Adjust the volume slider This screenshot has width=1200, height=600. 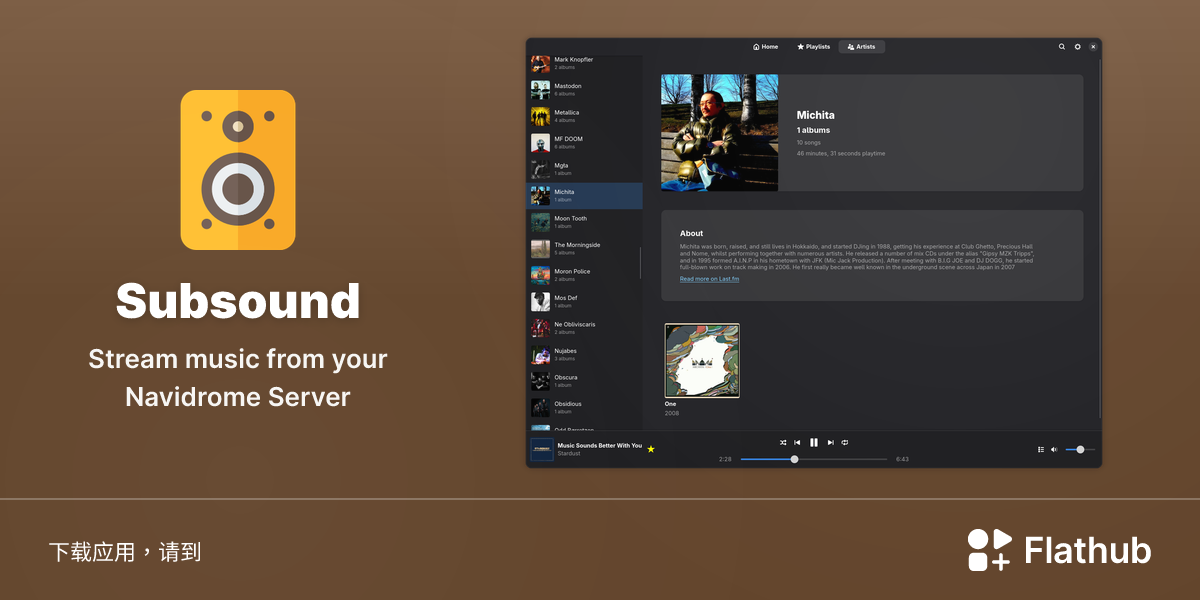click(1080, 450)
